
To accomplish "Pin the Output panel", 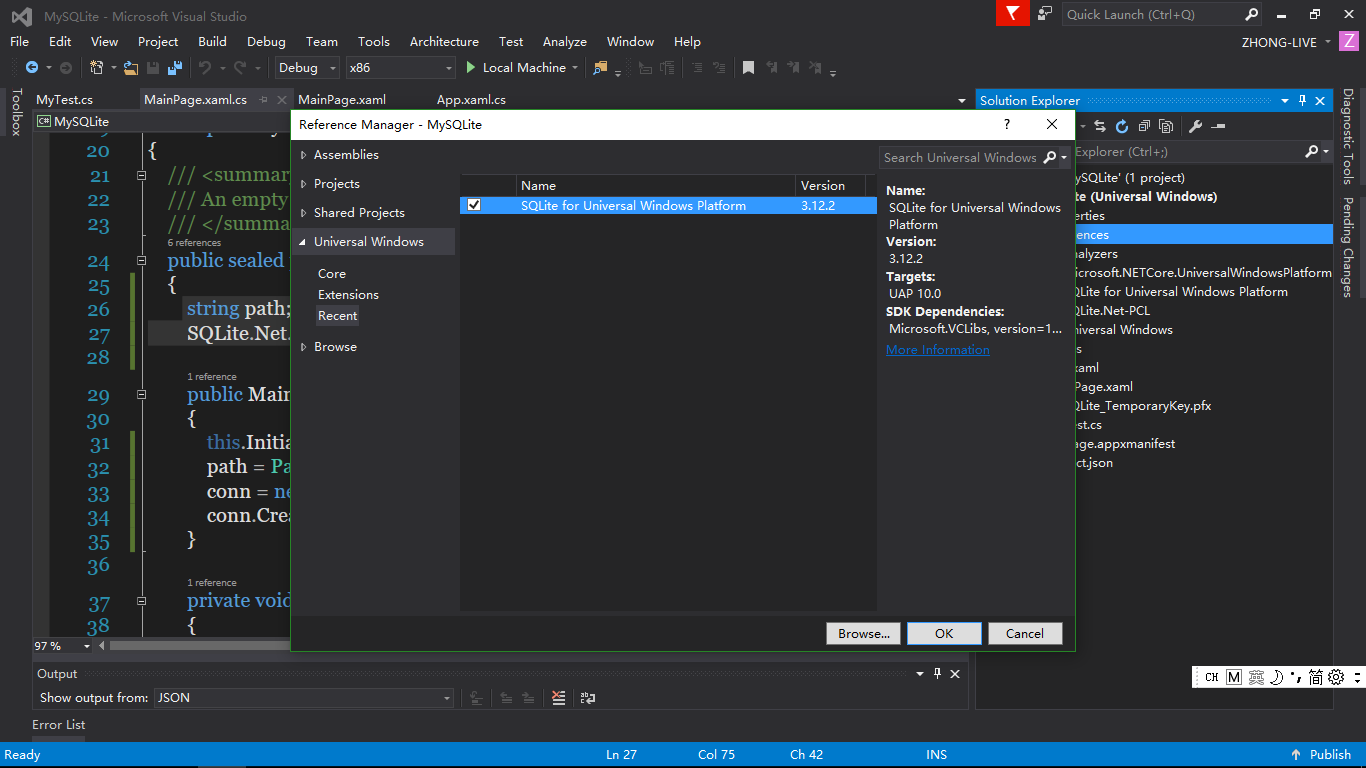I will tap(938, 674).
